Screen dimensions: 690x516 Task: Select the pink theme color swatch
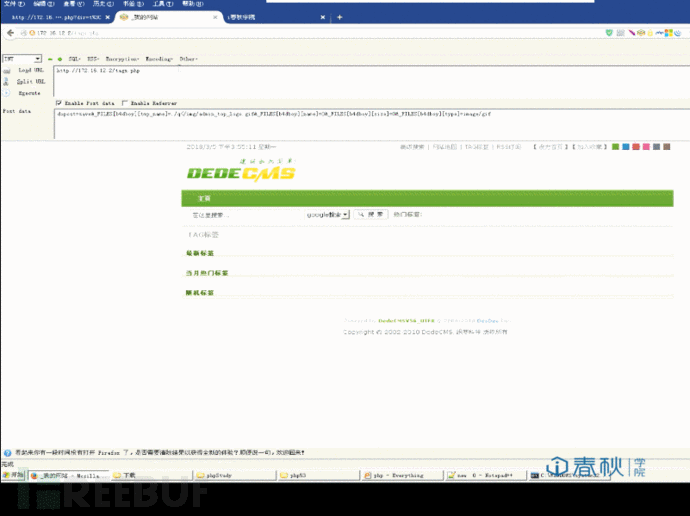point(646,146)
